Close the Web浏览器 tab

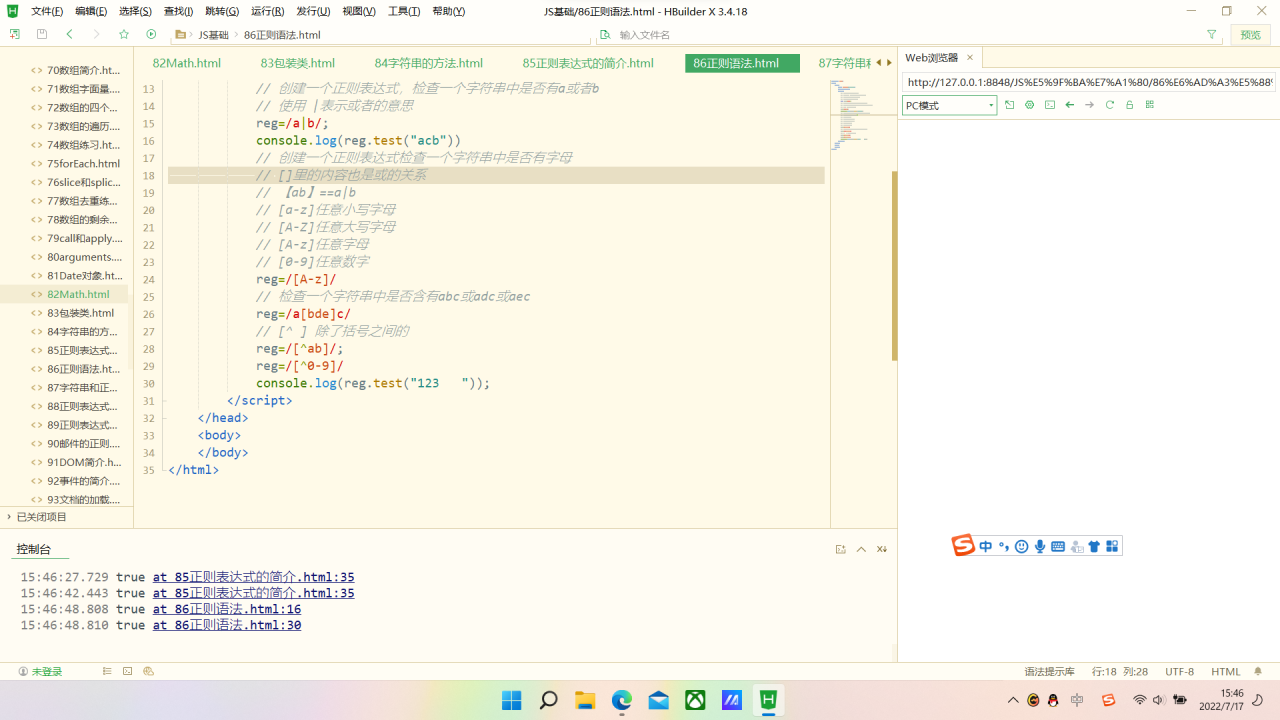pyautogui.click(x=970, y=58)
